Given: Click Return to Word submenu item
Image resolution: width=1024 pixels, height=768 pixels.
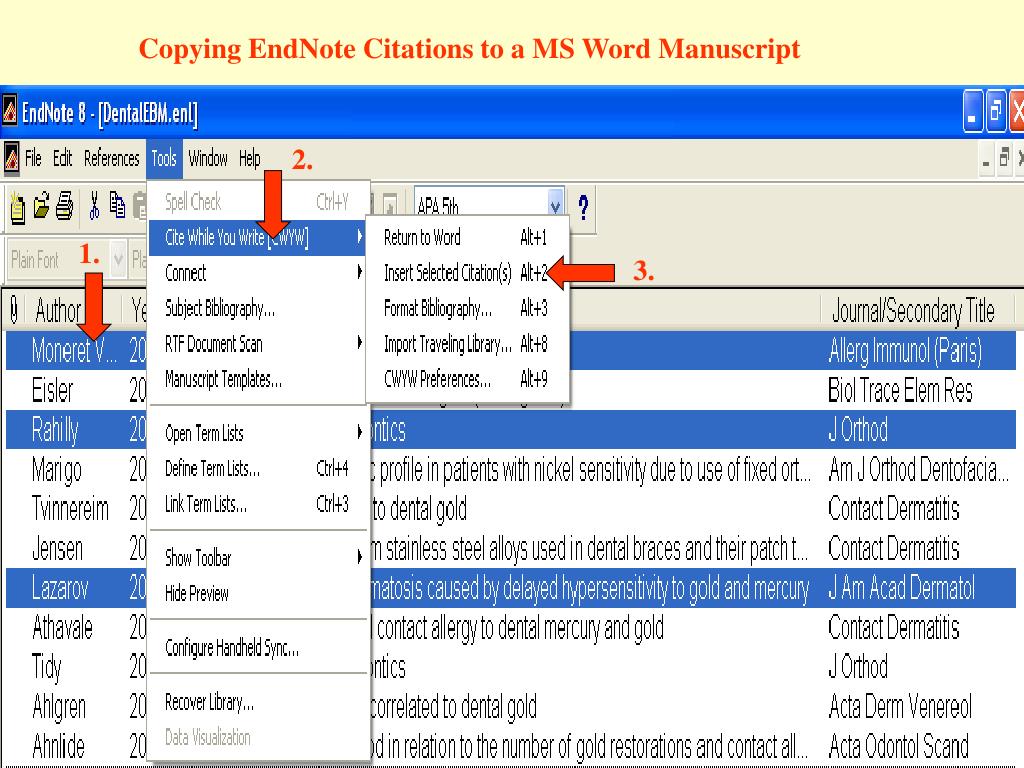Looking at the screenshot, I should point(466,237).
